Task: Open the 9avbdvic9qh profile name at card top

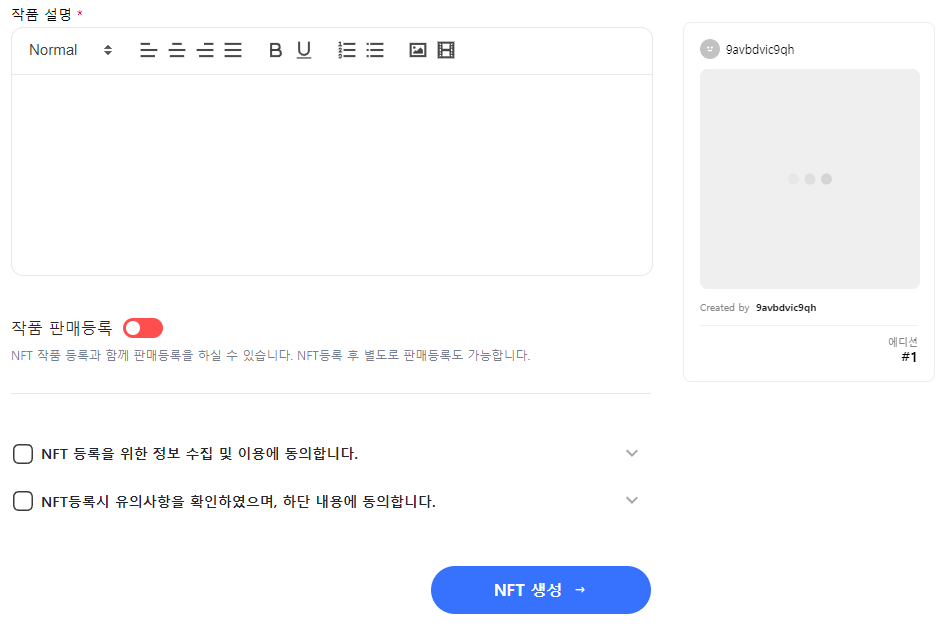Action: (x=760, y=50)
